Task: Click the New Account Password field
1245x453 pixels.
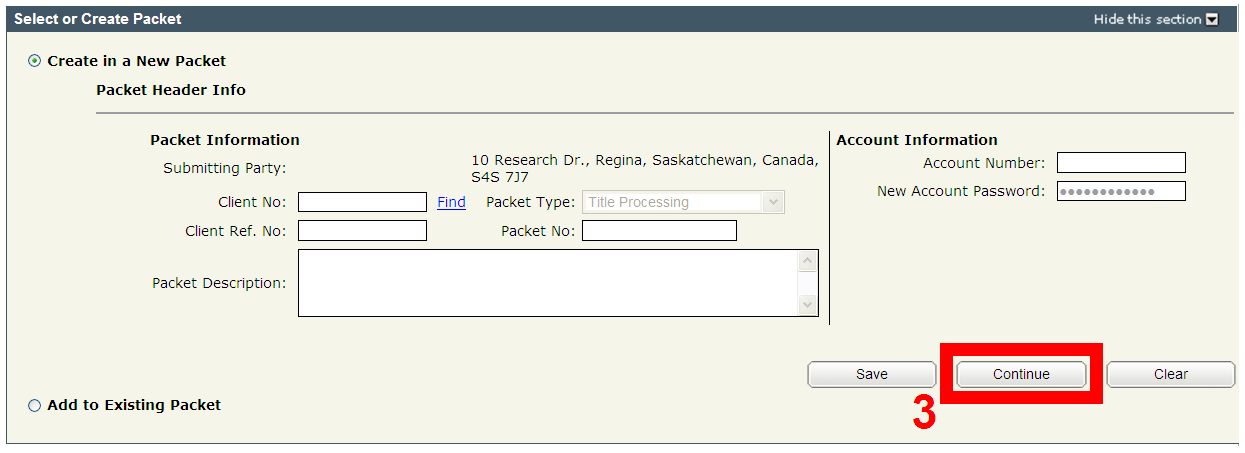Action: 1121,191
